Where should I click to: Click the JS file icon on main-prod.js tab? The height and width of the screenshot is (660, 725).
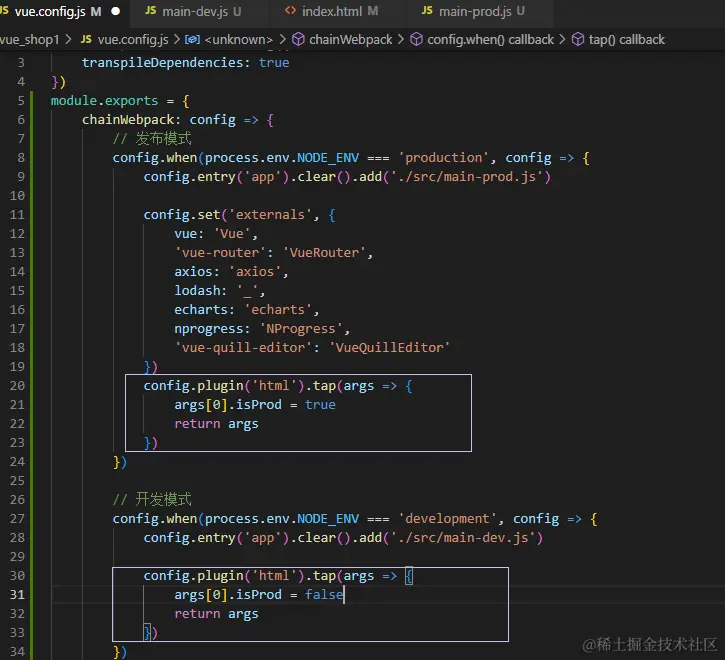(x=427, y=11)
